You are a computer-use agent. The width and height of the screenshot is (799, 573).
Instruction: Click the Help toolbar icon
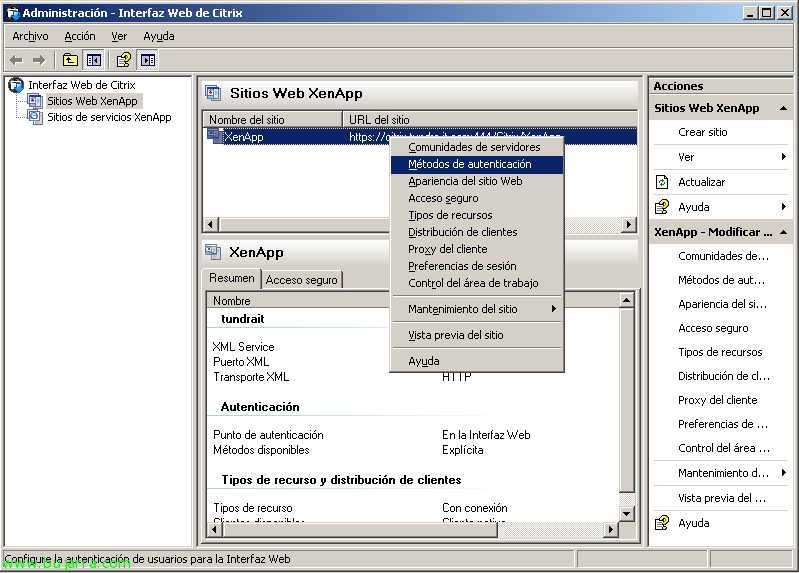[124, 60]
